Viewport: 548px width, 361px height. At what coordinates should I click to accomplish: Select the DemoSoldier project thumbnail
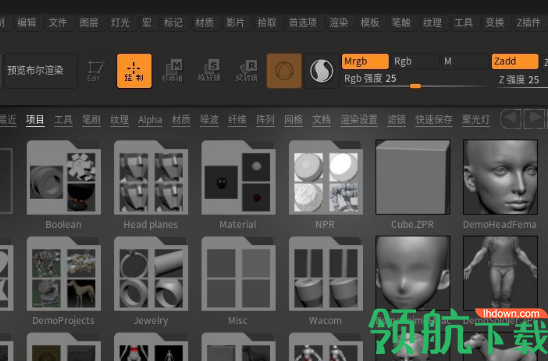tap(500, 273)
